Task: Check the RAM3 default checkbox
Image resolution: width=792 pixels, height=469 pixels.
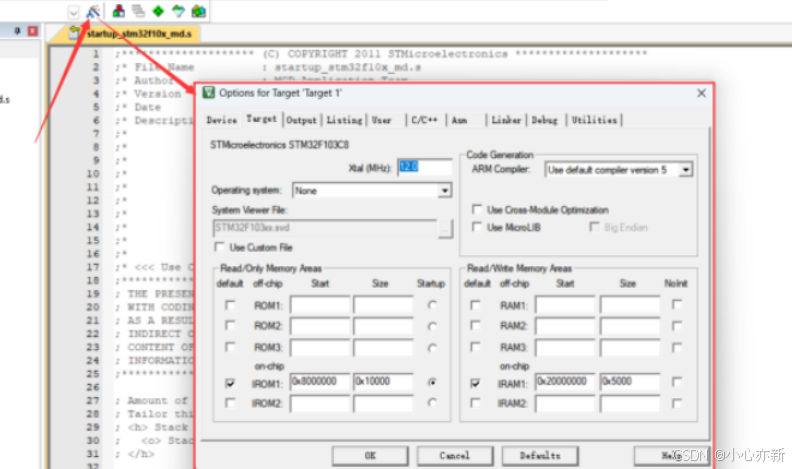Action: click(x=475, y=347)
